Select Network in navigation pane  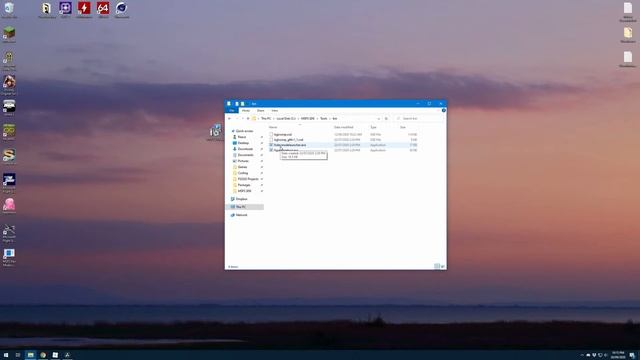coord(241,215)
